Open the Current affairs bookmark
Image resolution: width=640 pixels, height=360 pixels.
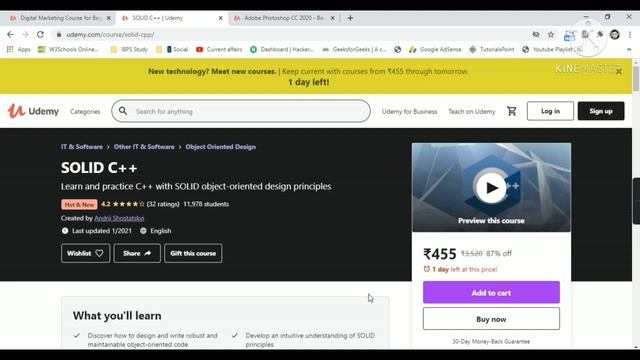[219, 49]
